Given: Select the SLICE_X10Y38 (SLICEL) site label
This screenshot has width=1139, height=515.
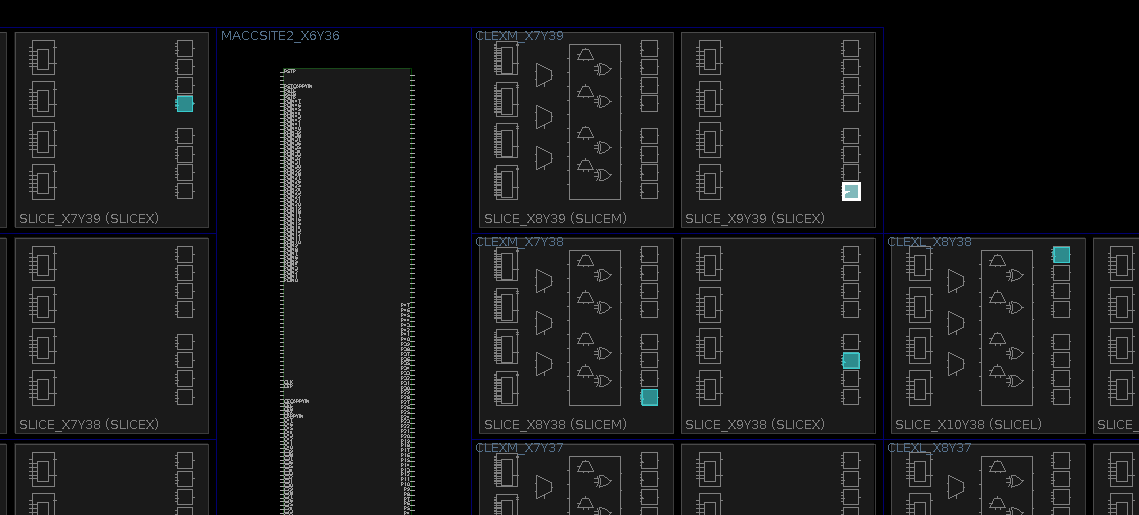Looking at the screenshot, I should [x=968, y=424].
